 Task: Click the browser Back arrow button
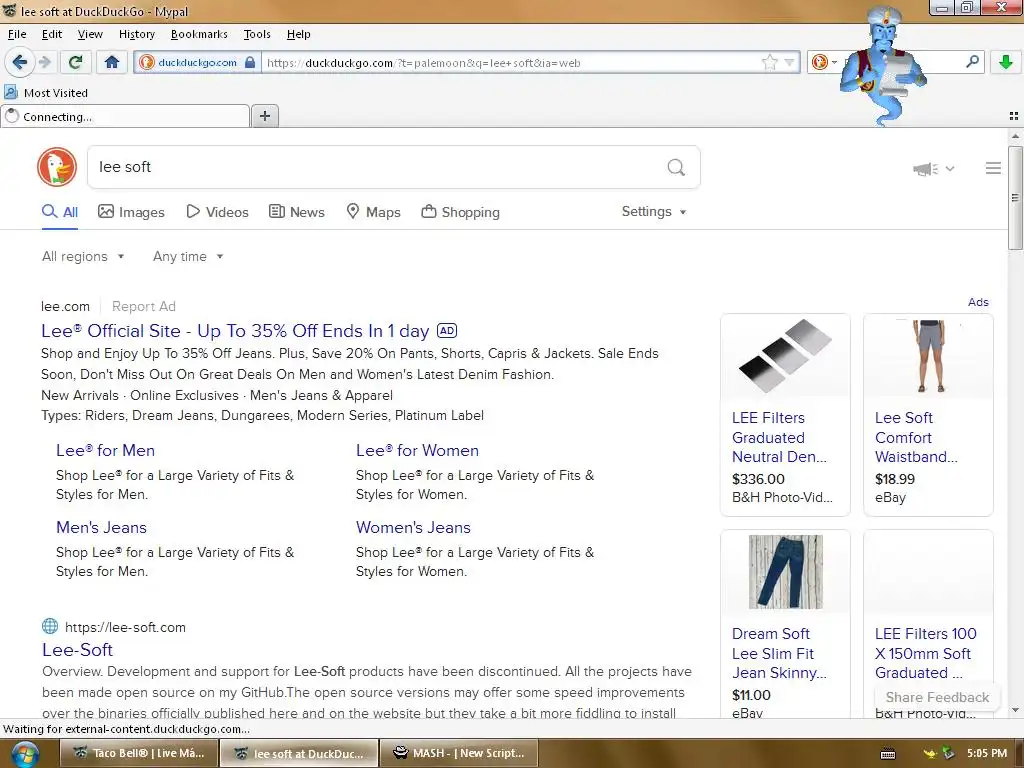(x=19, y=63)
